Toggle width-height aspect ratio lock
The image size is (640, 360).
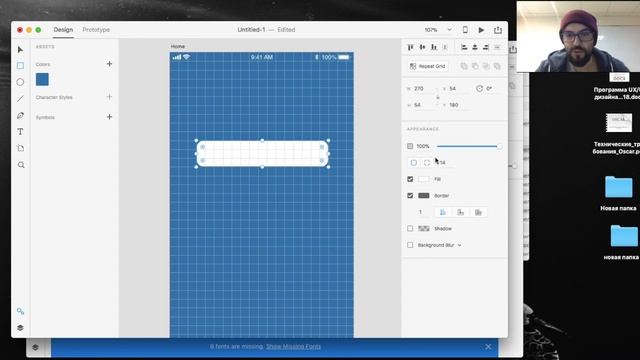click(438, 97)
